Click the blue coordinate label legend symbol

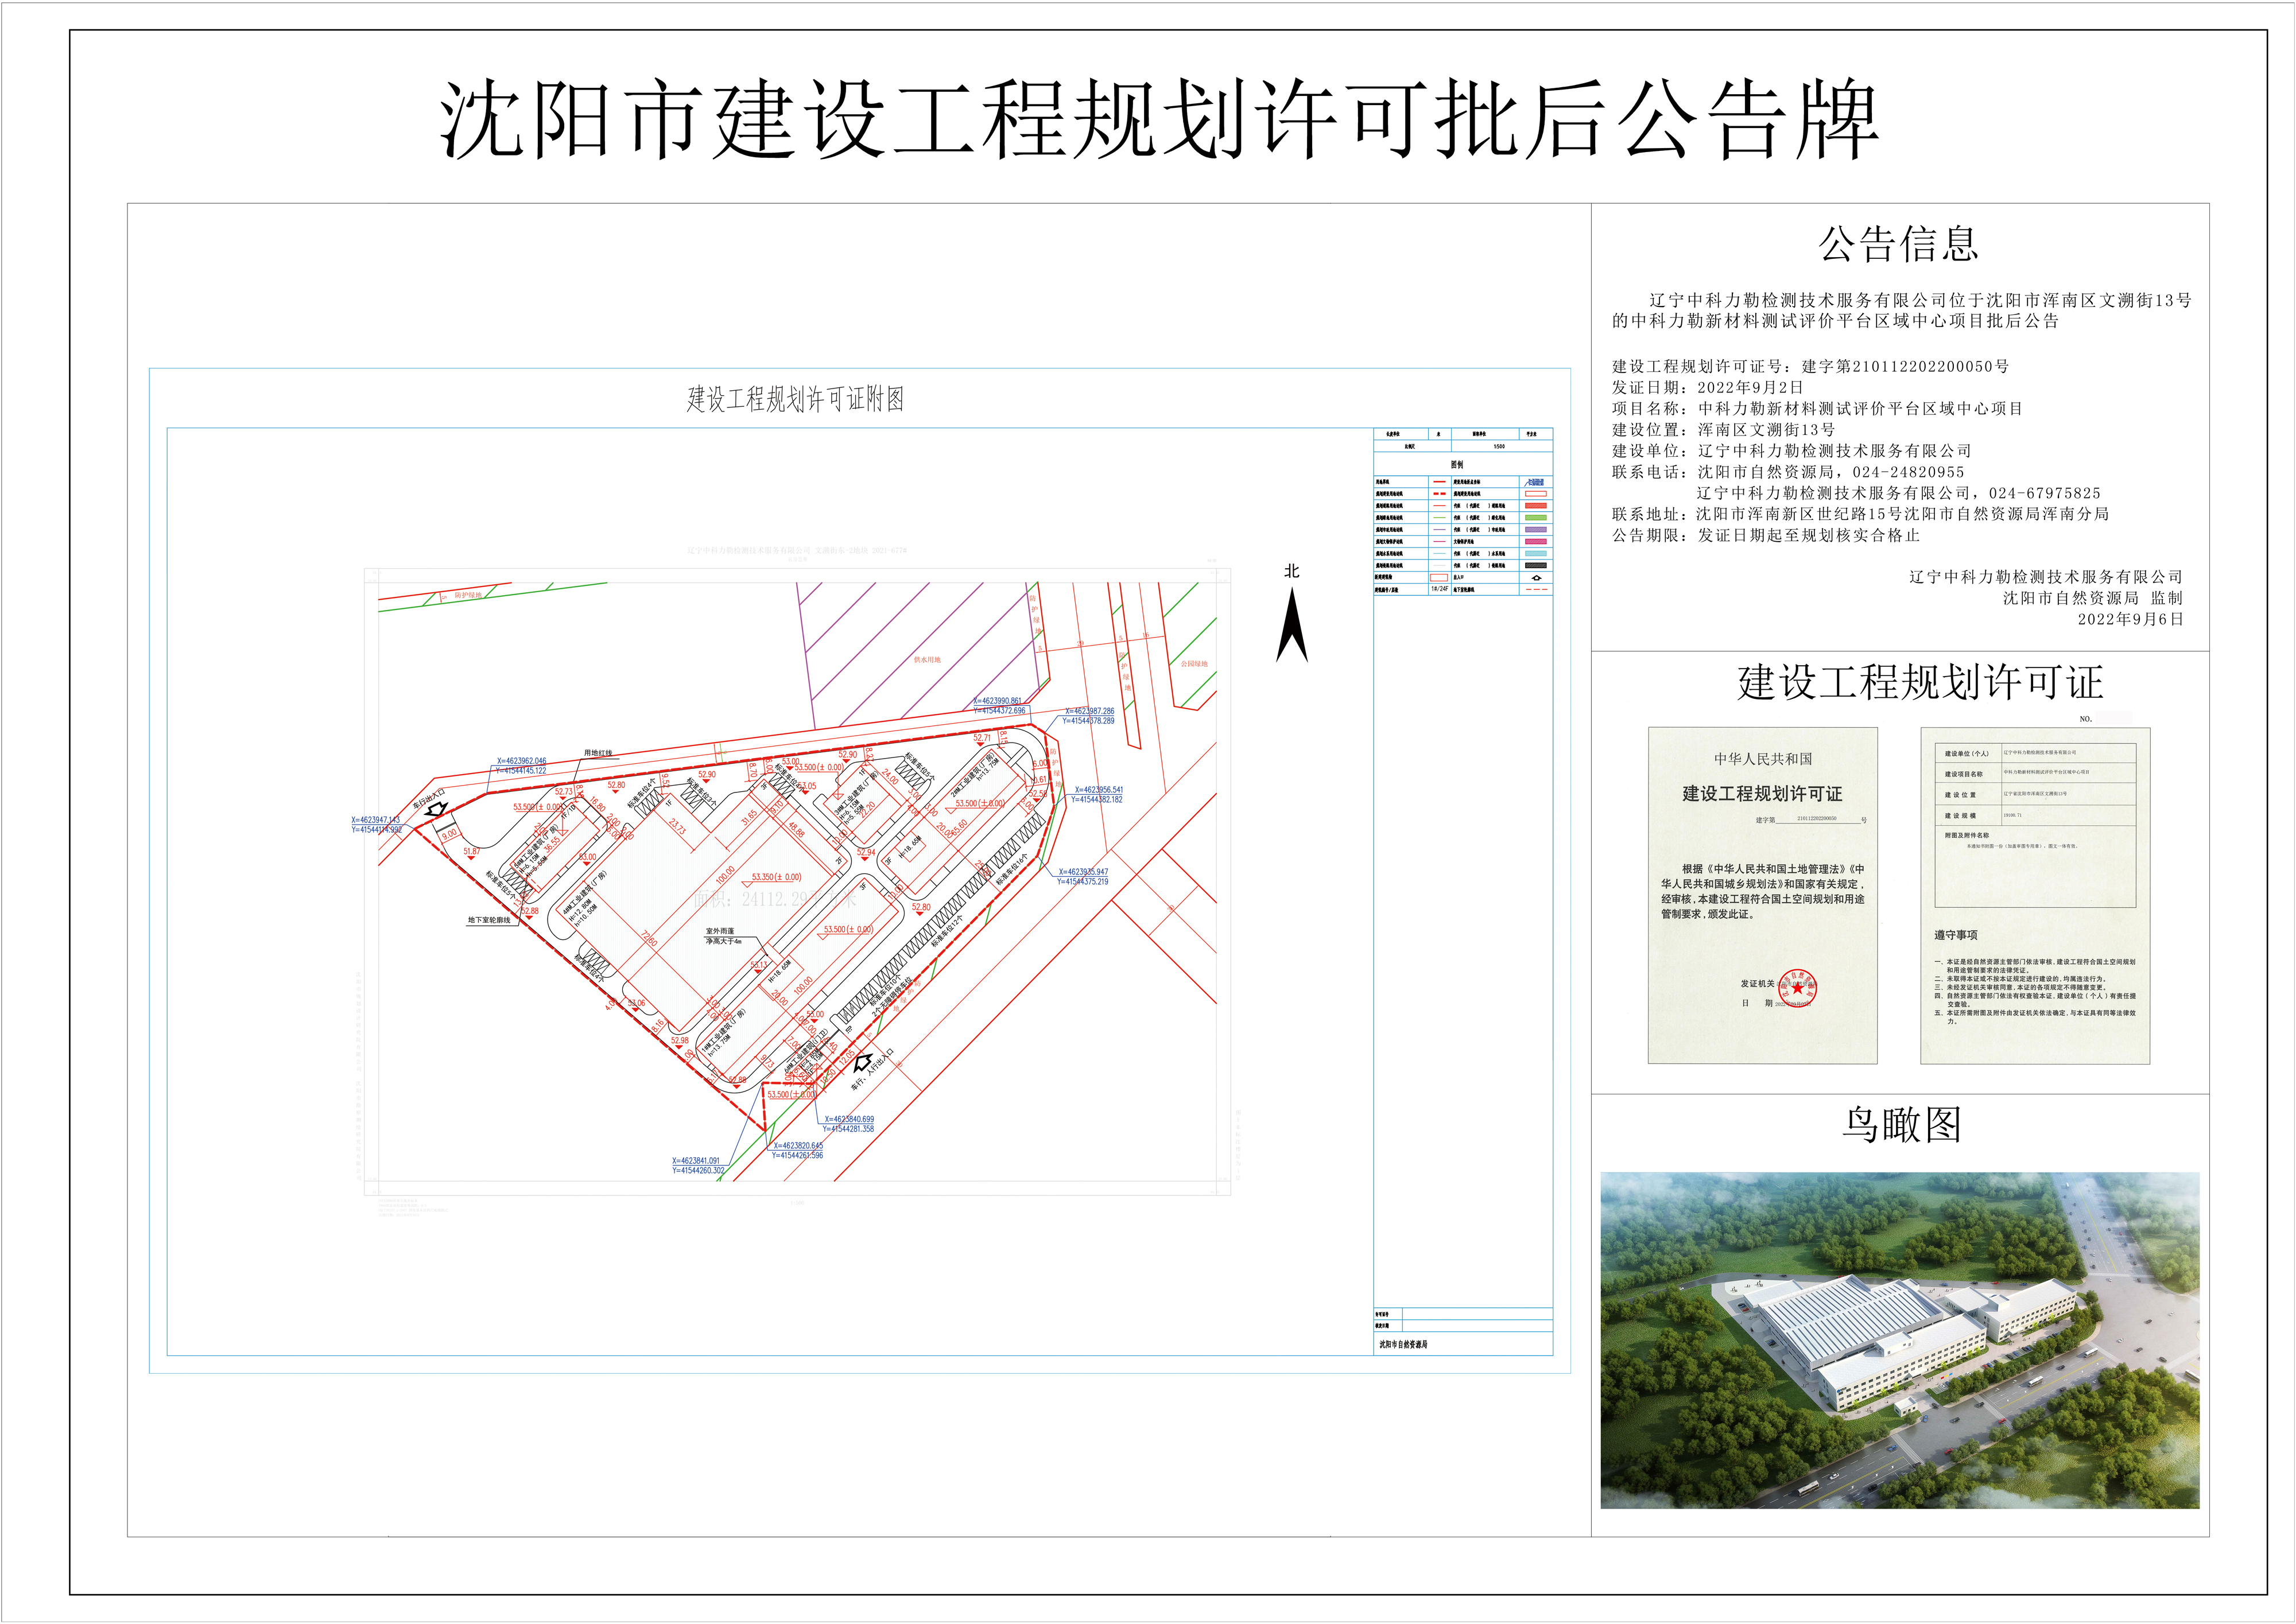pos(1535,483)
